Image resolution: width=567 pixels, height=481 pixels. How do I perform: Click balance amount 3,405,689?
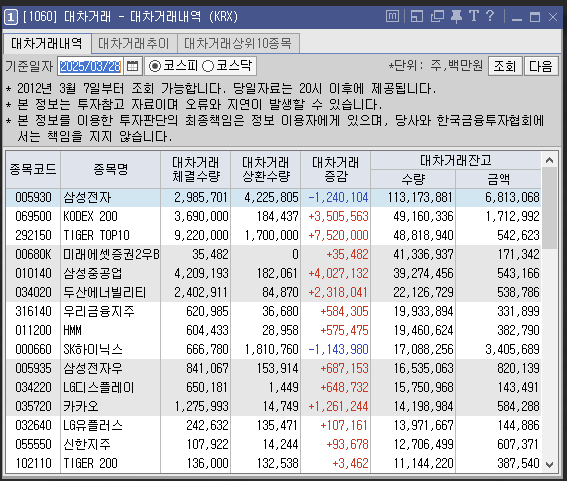(x=512, y=349)
